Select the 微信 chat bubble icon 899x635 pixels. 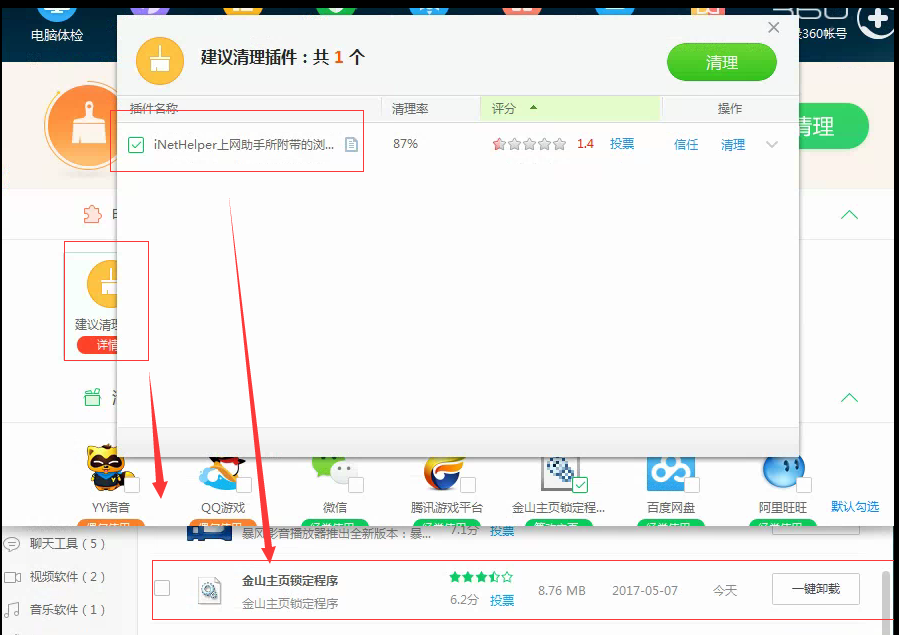[335, 473]
